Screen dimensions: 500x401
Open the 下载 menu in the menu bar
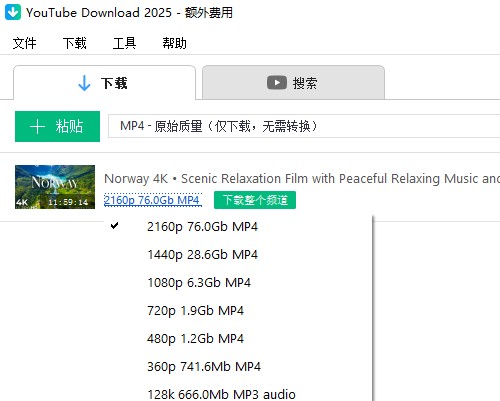click(x=75, y=43)
